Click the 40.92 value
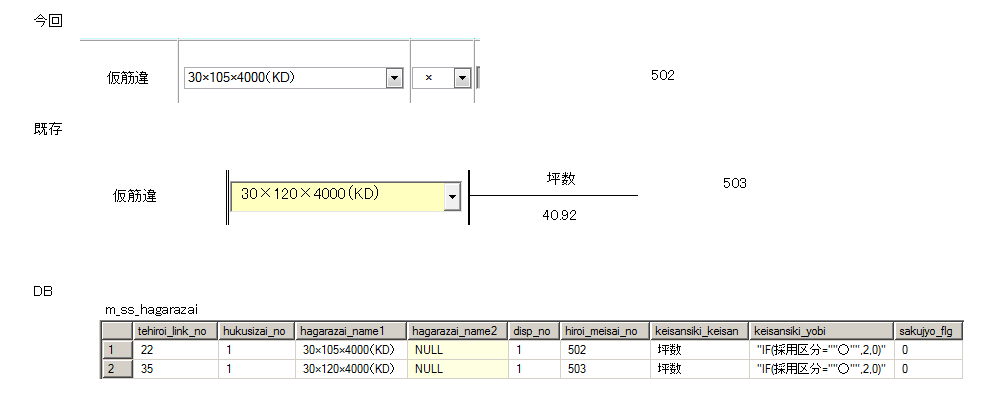This screenshot has width=991, height=394. (559, 215)
